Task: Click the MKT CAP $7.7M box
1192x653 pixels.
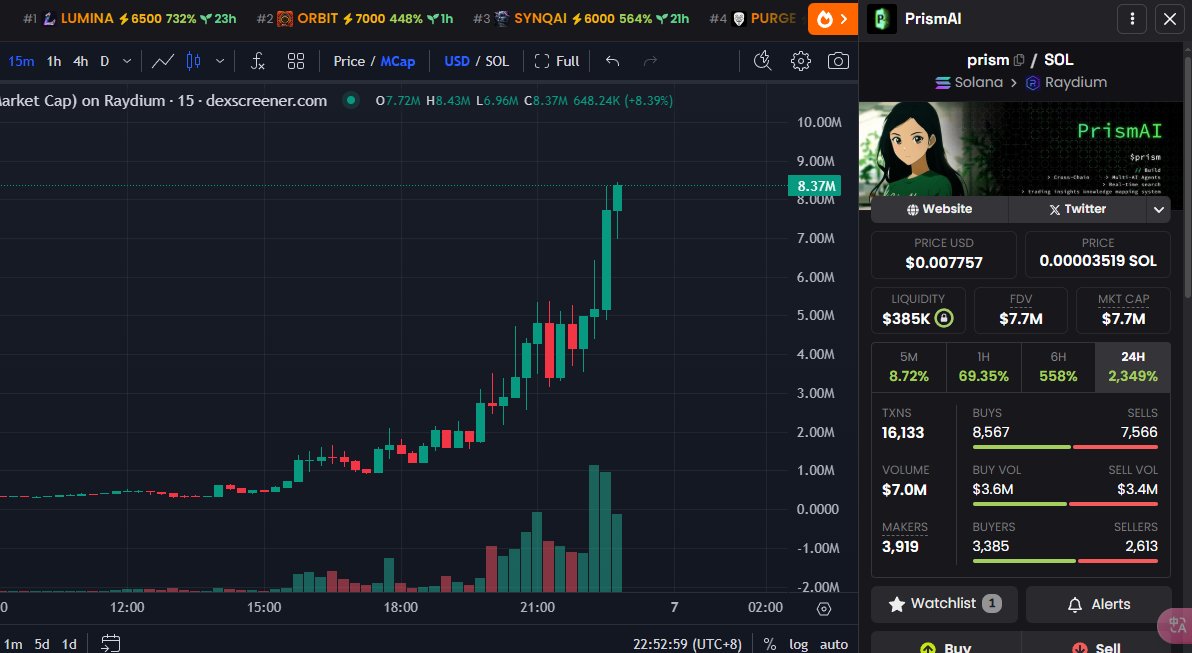Action: 1123,310
